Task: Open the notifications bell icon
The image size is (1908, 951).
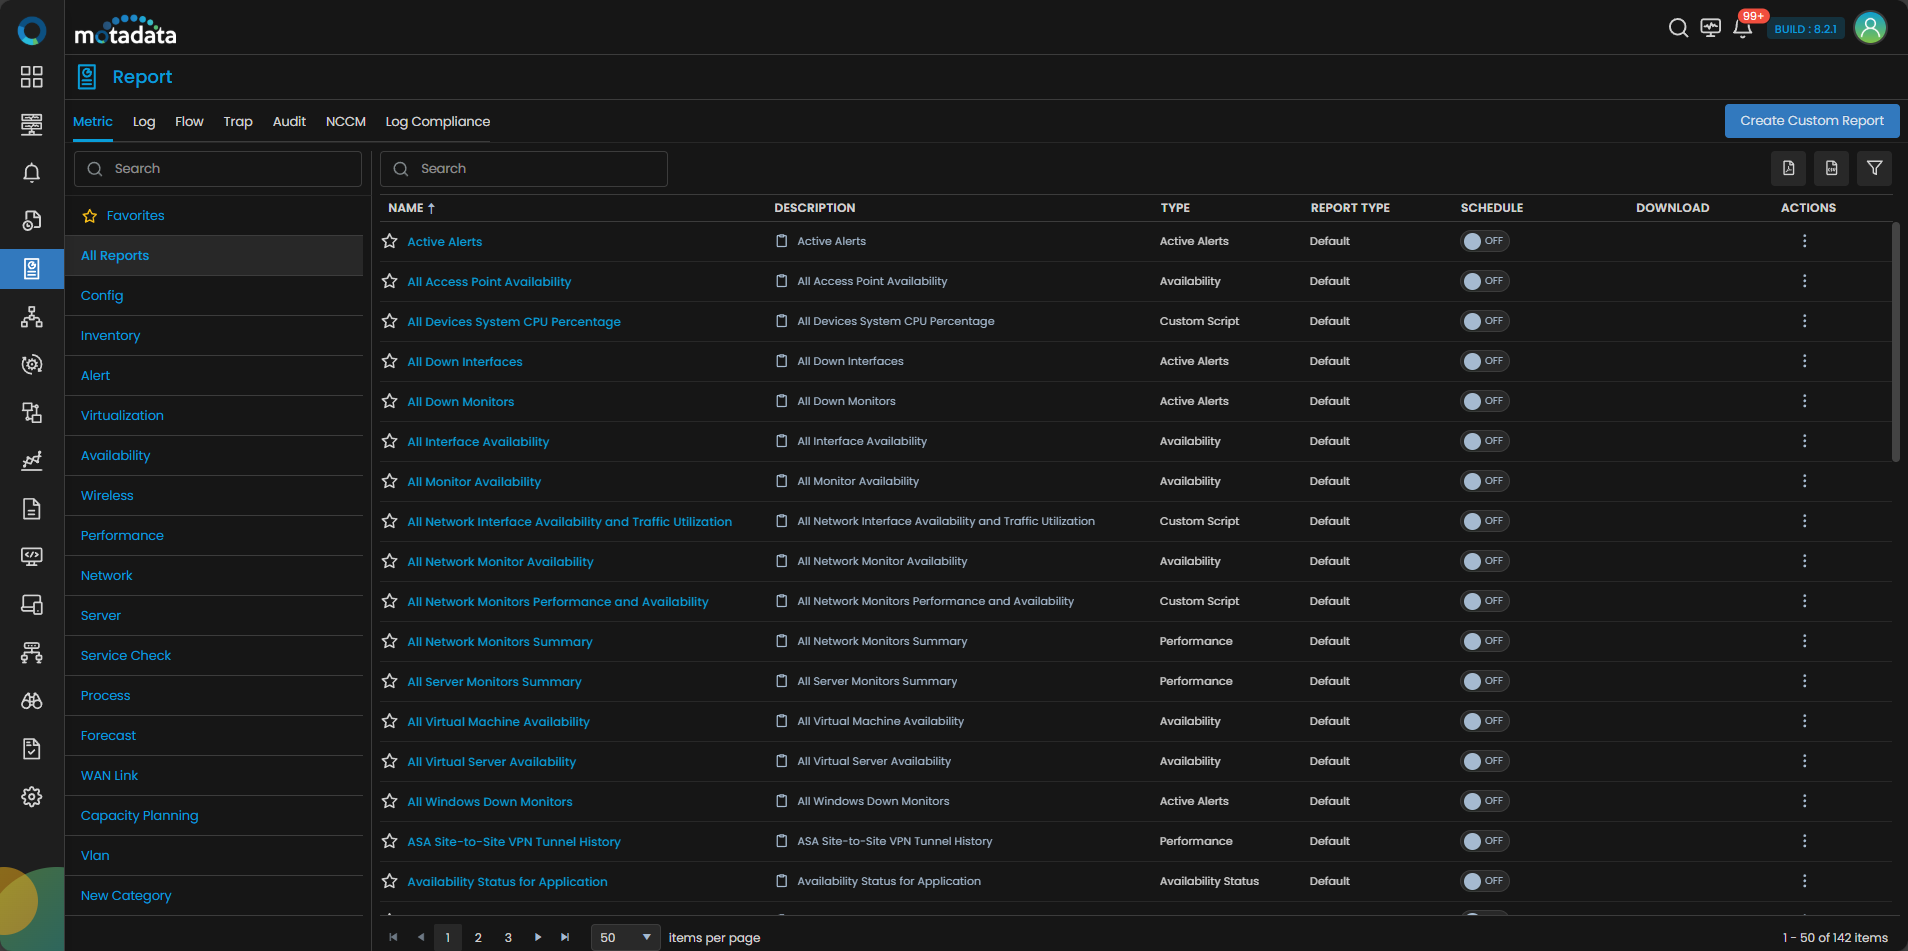Action: 1742,28
